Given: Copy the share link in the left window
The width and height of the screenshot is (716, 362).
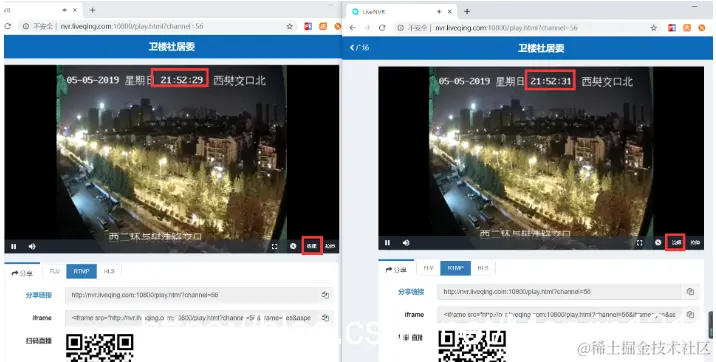Looking at the screenshot, I should [325, 295].
